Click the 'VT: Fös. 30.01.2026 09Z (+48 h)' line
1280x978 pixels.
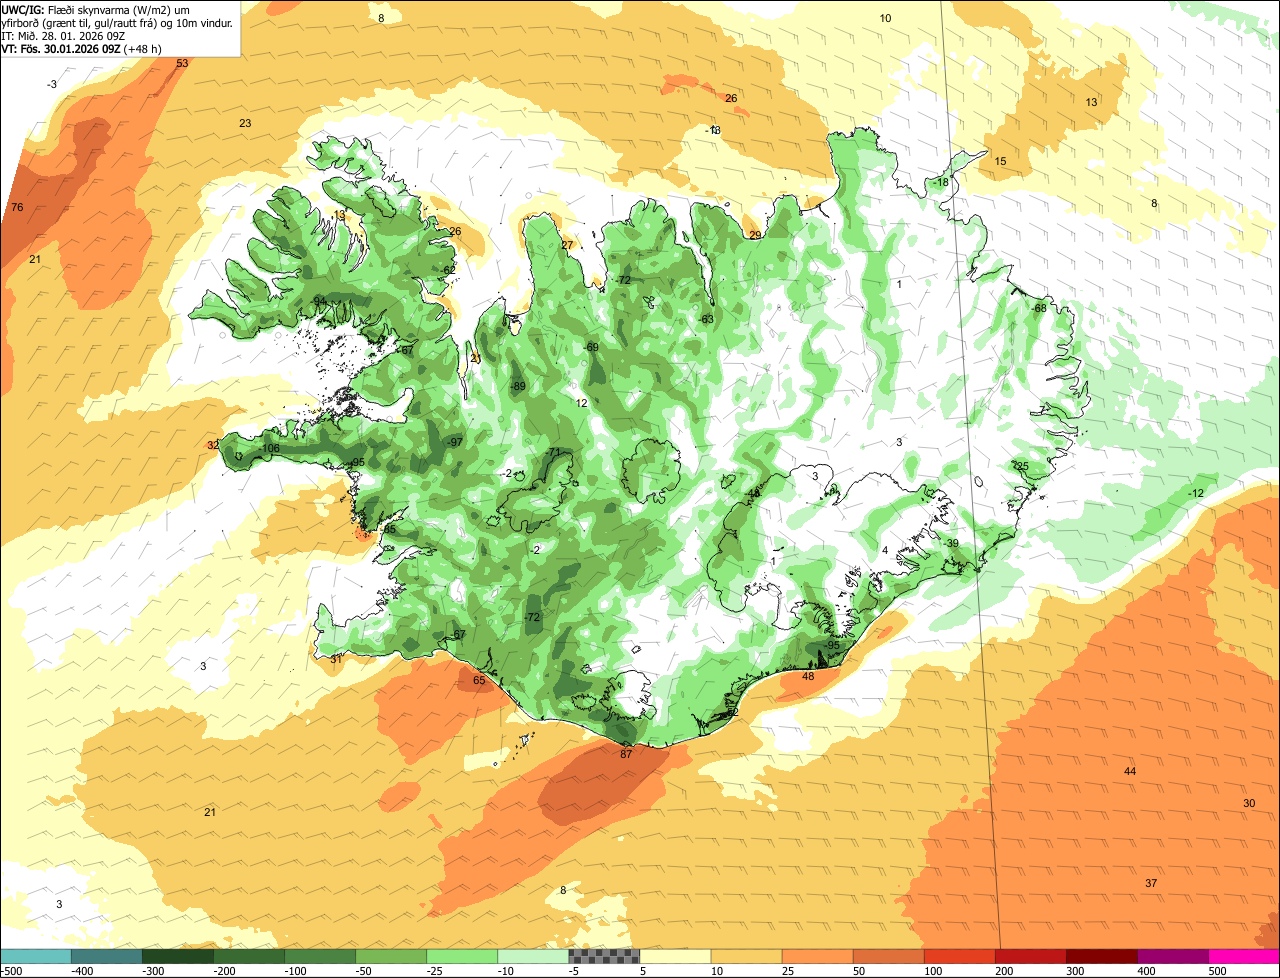tap(82, 48)
